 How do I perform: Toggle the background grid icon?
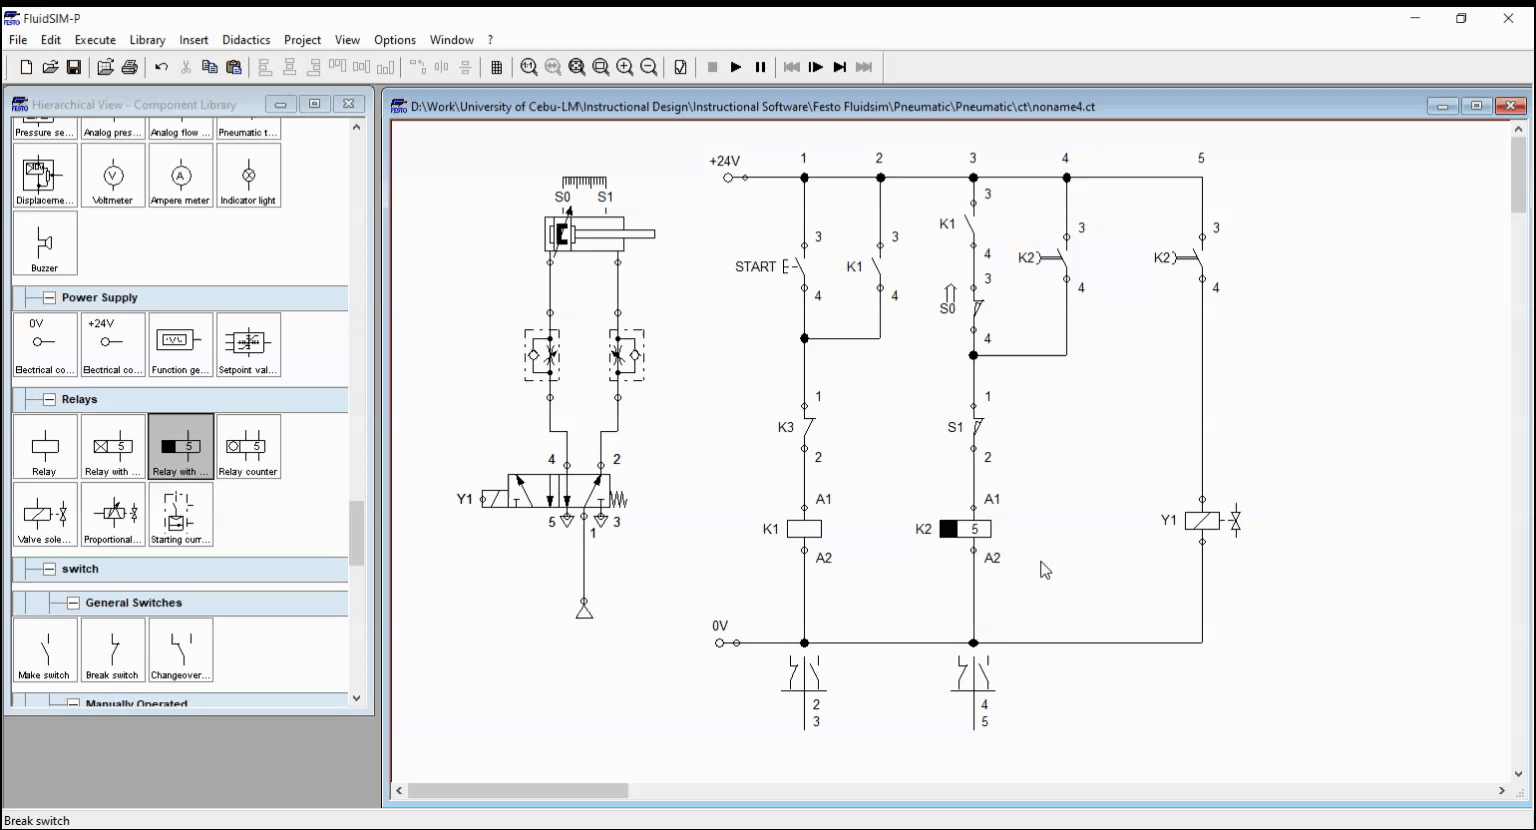(497, 67)
